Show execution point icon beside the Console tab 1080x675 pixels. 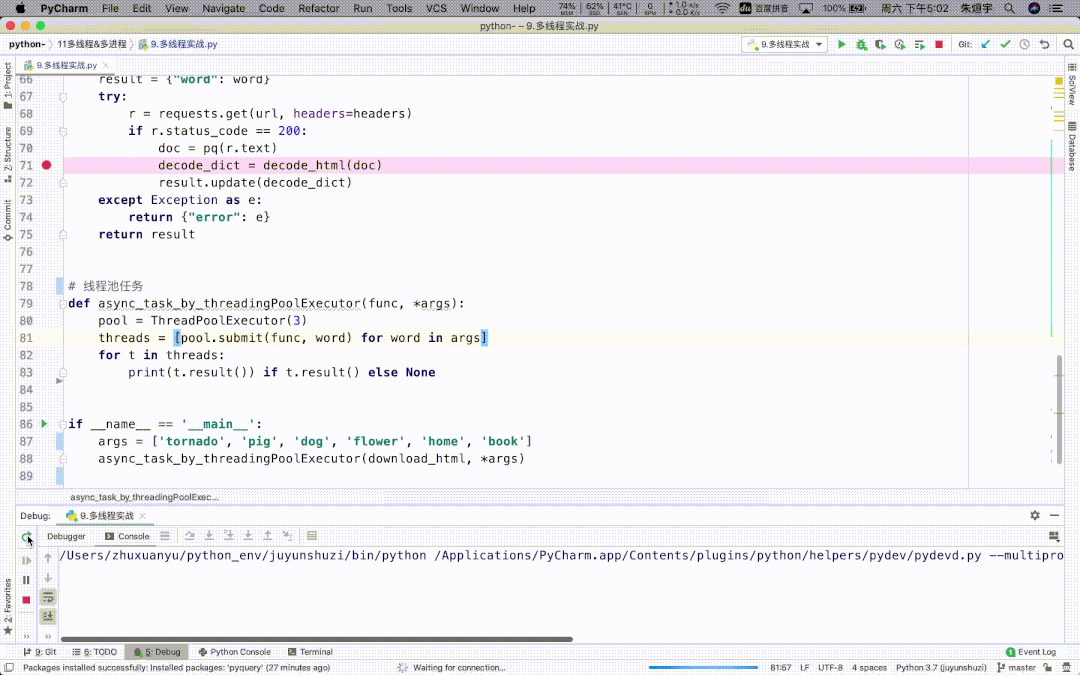click(165, 536)
